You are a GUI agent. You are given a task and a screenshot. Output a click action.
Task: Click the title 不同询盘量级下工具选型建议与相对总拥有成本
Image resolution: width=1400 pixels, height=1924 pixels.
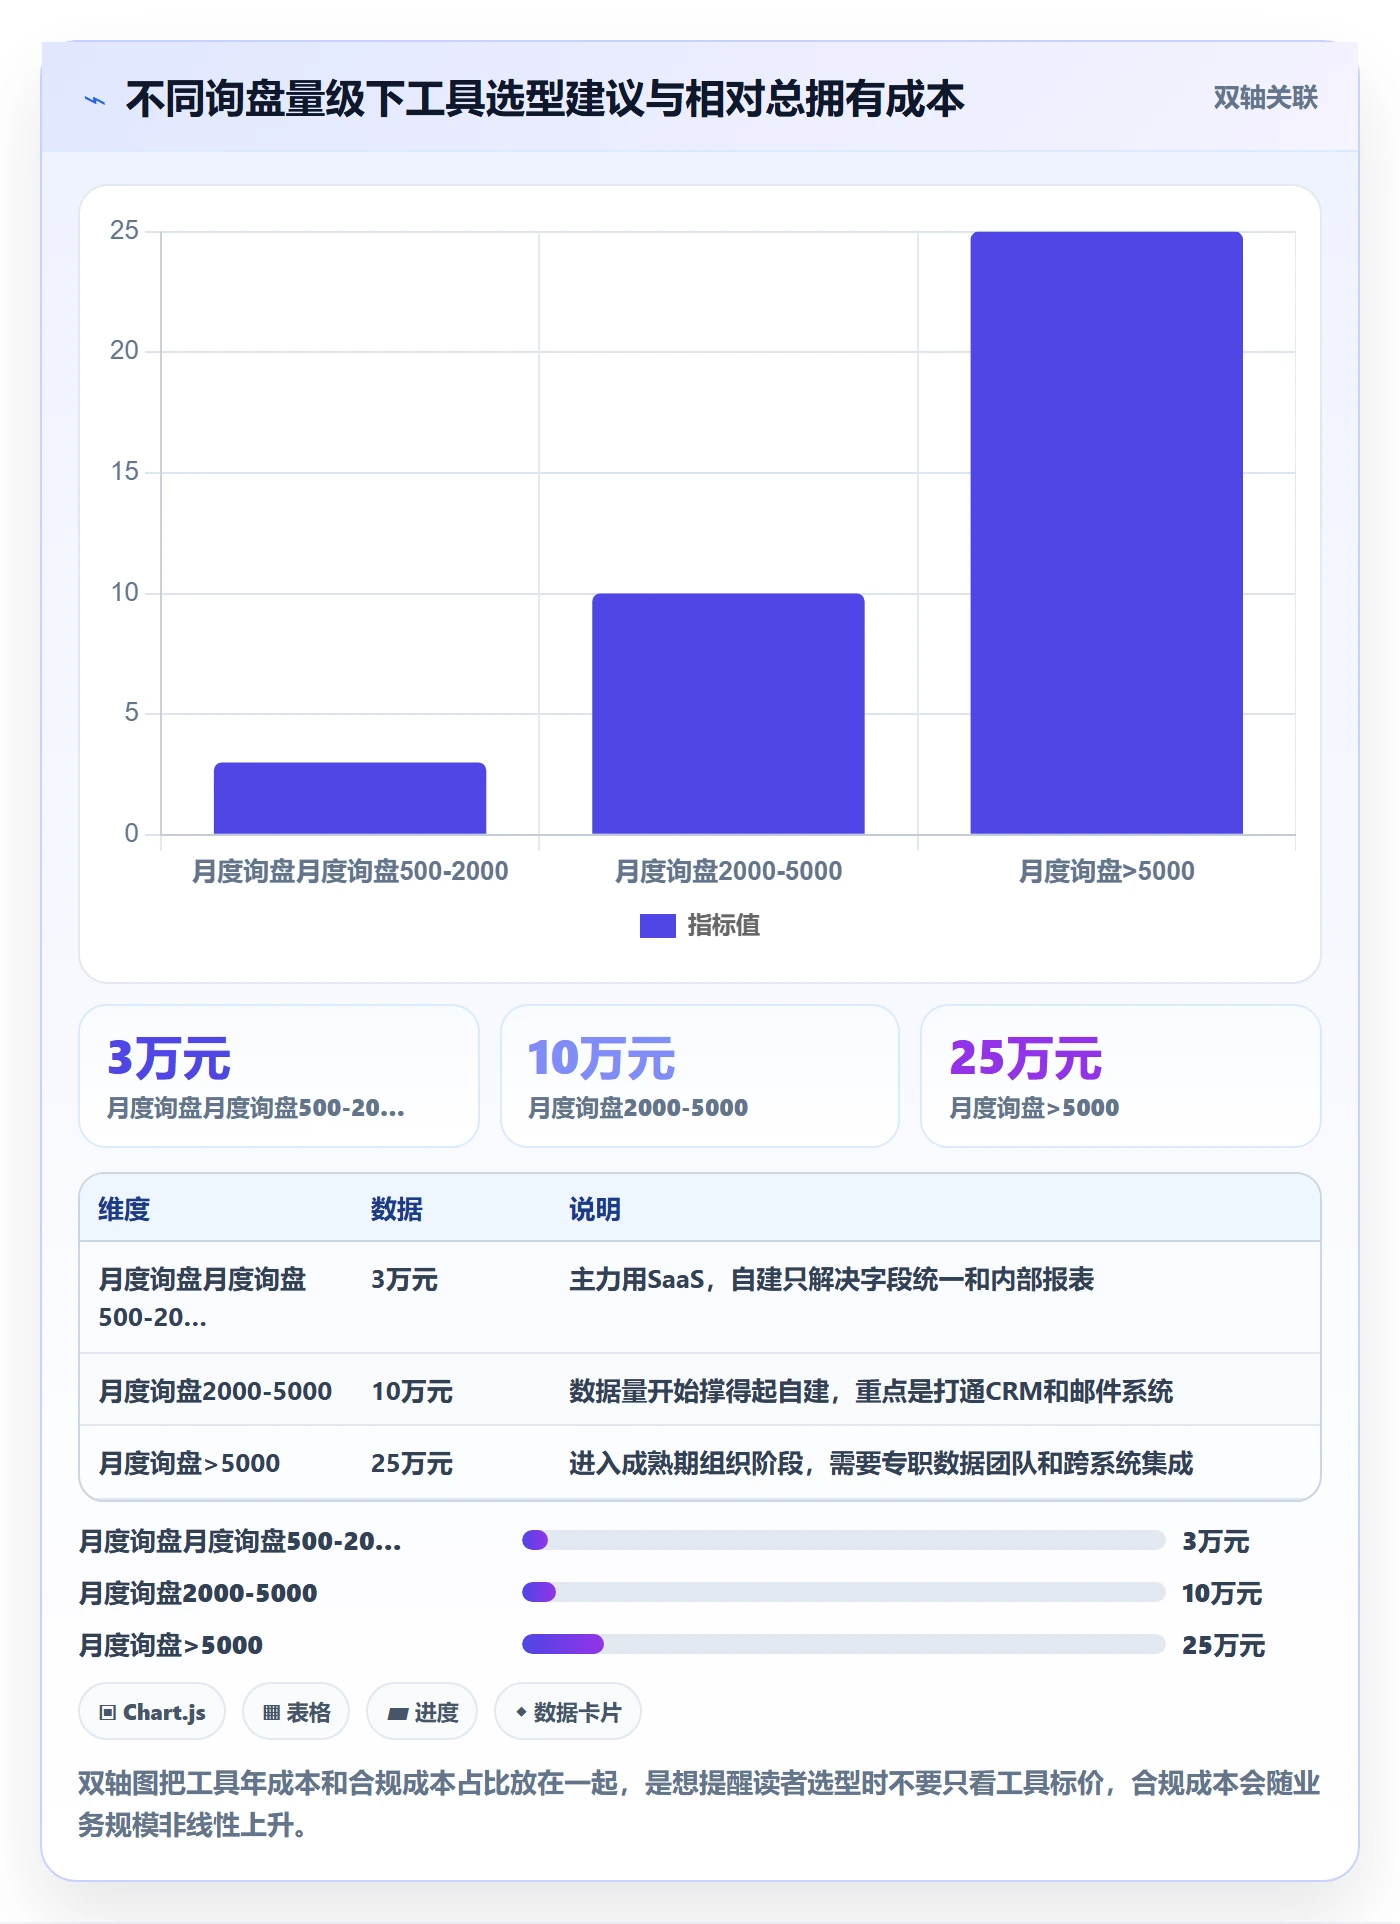click(545, 99)
